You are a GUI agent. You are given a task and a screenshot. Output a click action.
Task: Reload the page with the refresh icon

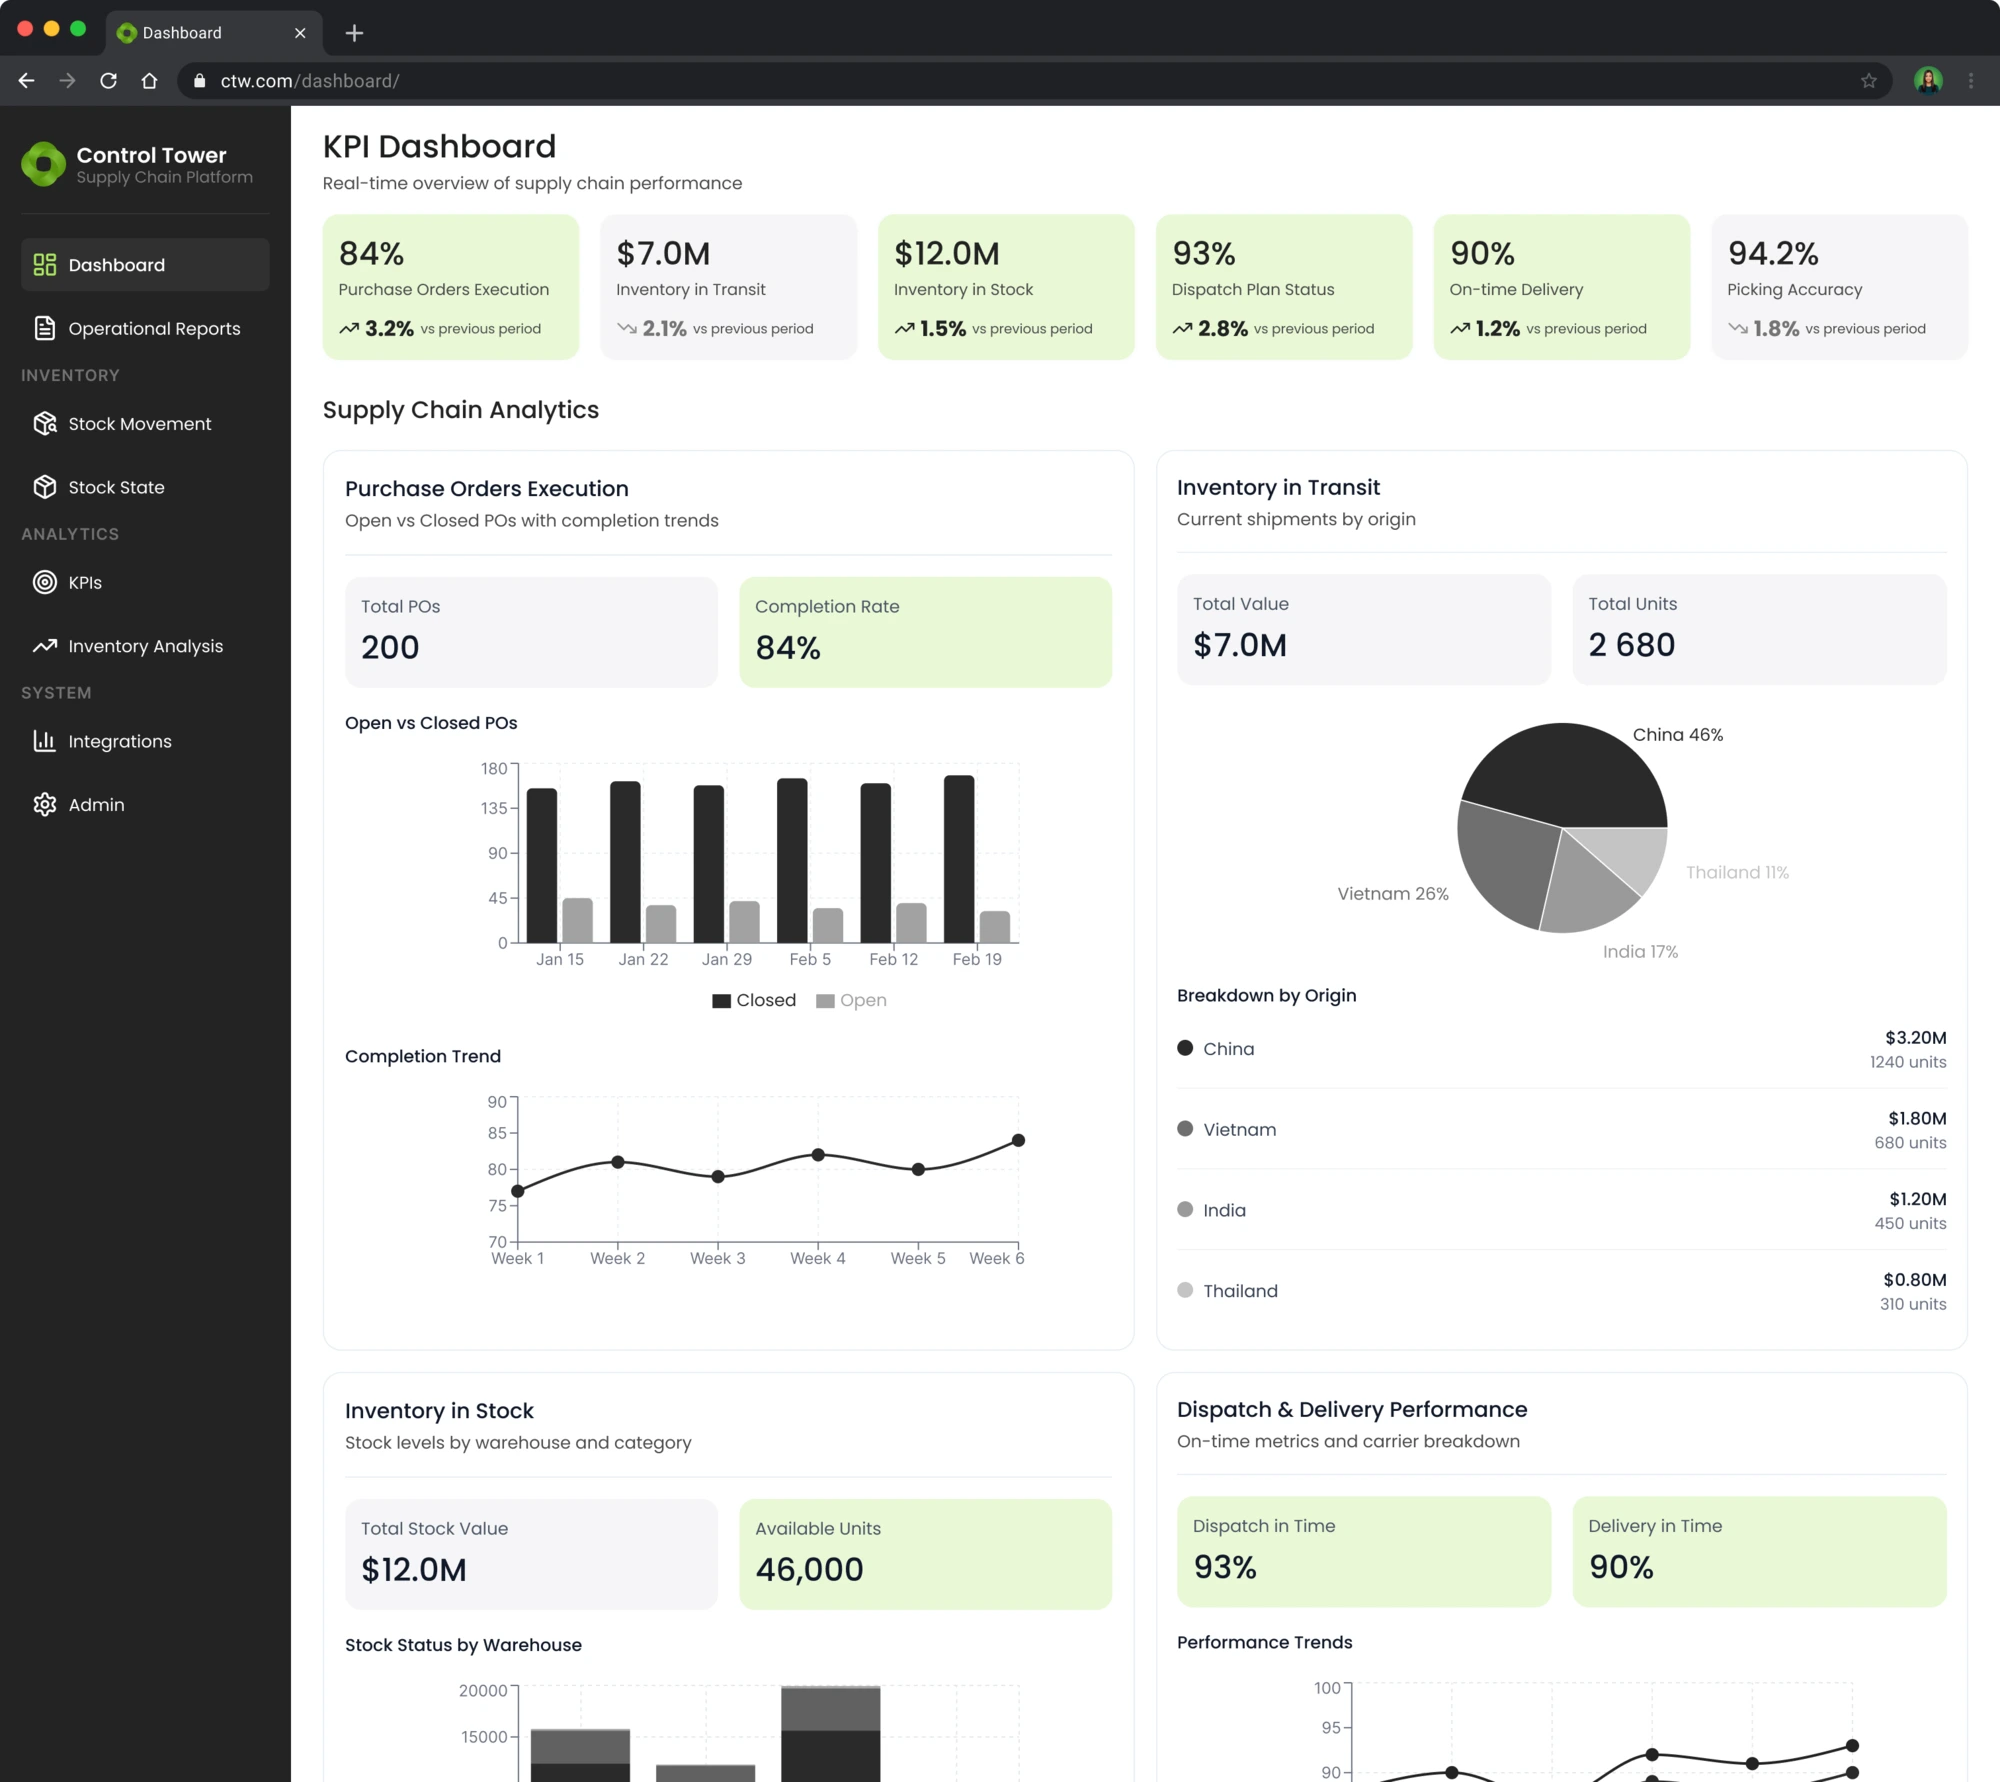(109, 81)
